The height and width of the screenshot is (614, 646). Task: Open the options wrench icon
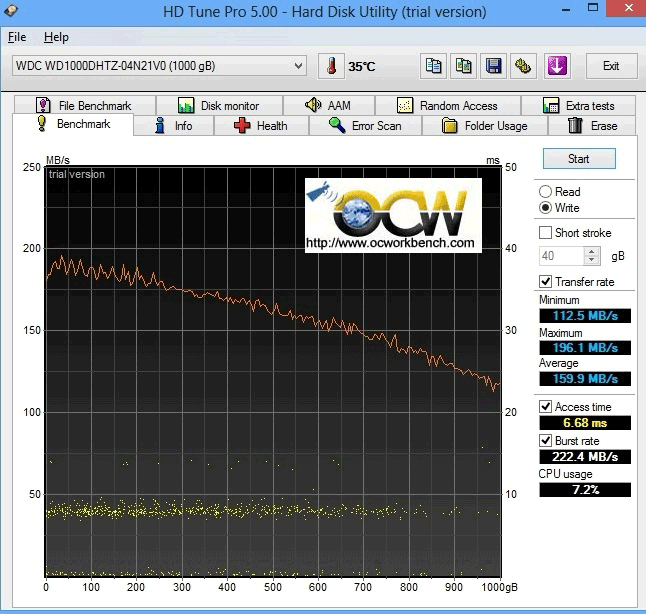coord(523,66)
